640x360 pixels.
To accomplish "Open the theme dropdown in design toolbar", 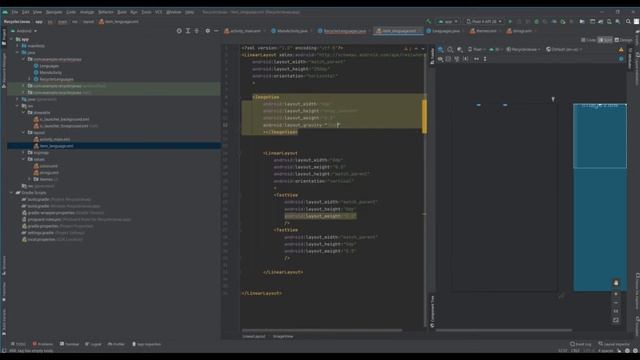I will pyautogui.click(x=523, y=49).
